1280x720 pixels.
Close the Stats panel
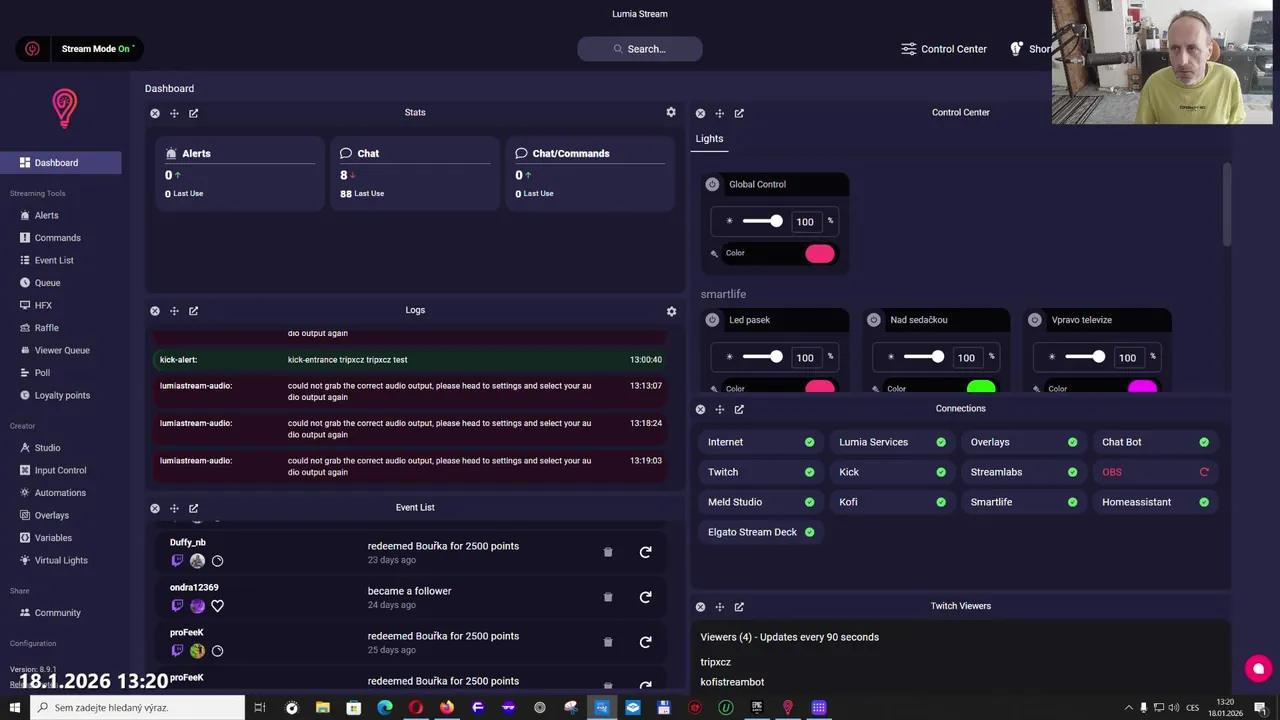155,113
